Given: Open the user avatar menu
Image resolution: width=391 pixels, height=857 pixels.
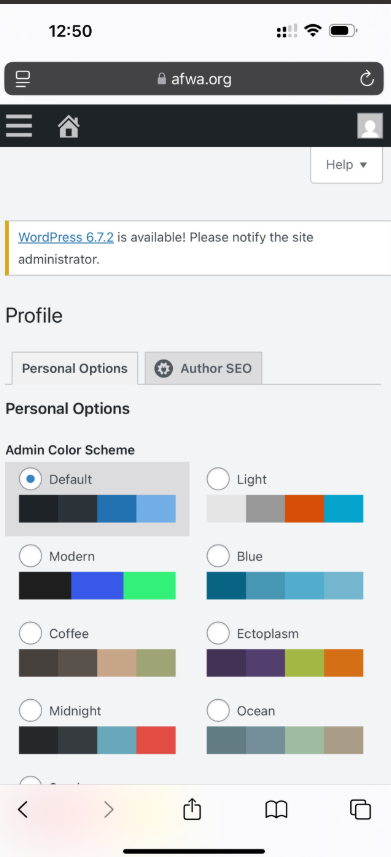Looking at the screenshot, I should click(370, 126).
